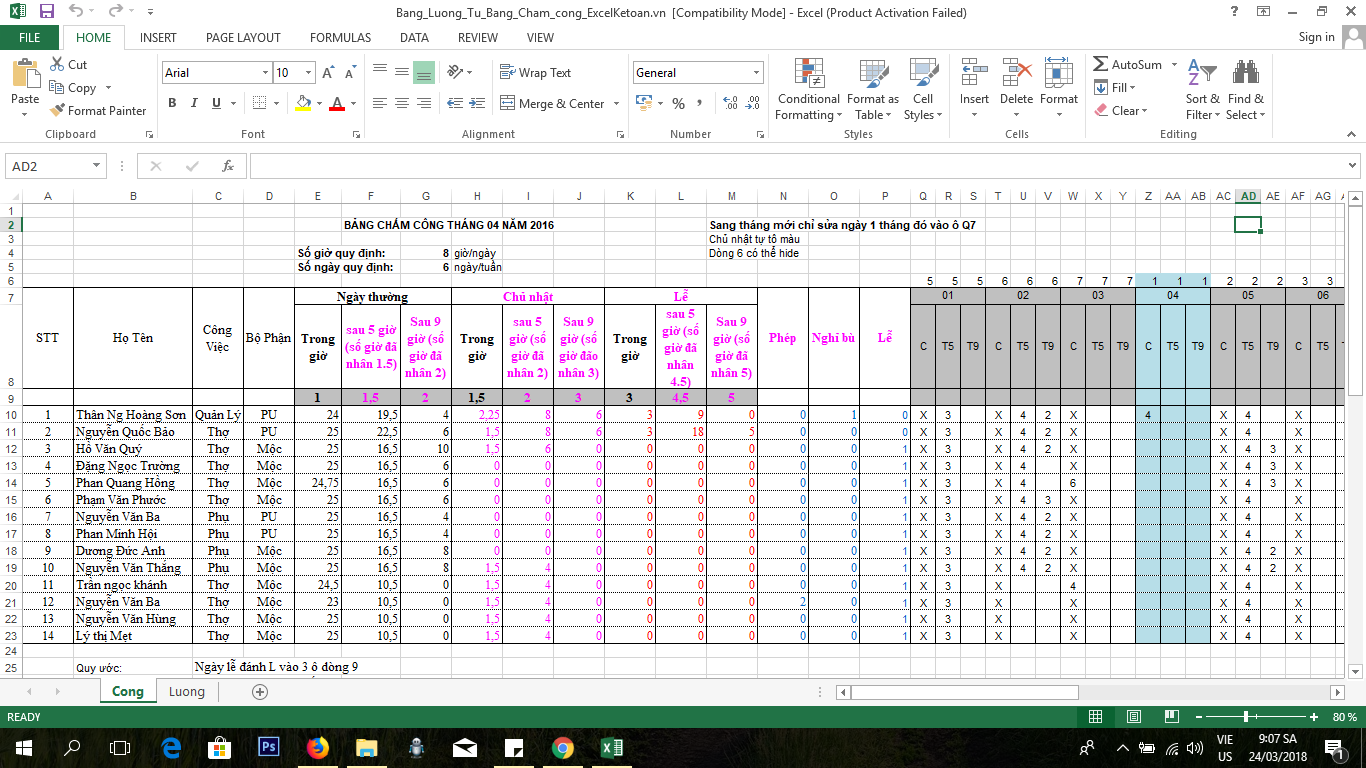Screen dimensions: 1366x768
Task: Toggle italic formatting
Action: pyautogui.click(x=194, y=103)
